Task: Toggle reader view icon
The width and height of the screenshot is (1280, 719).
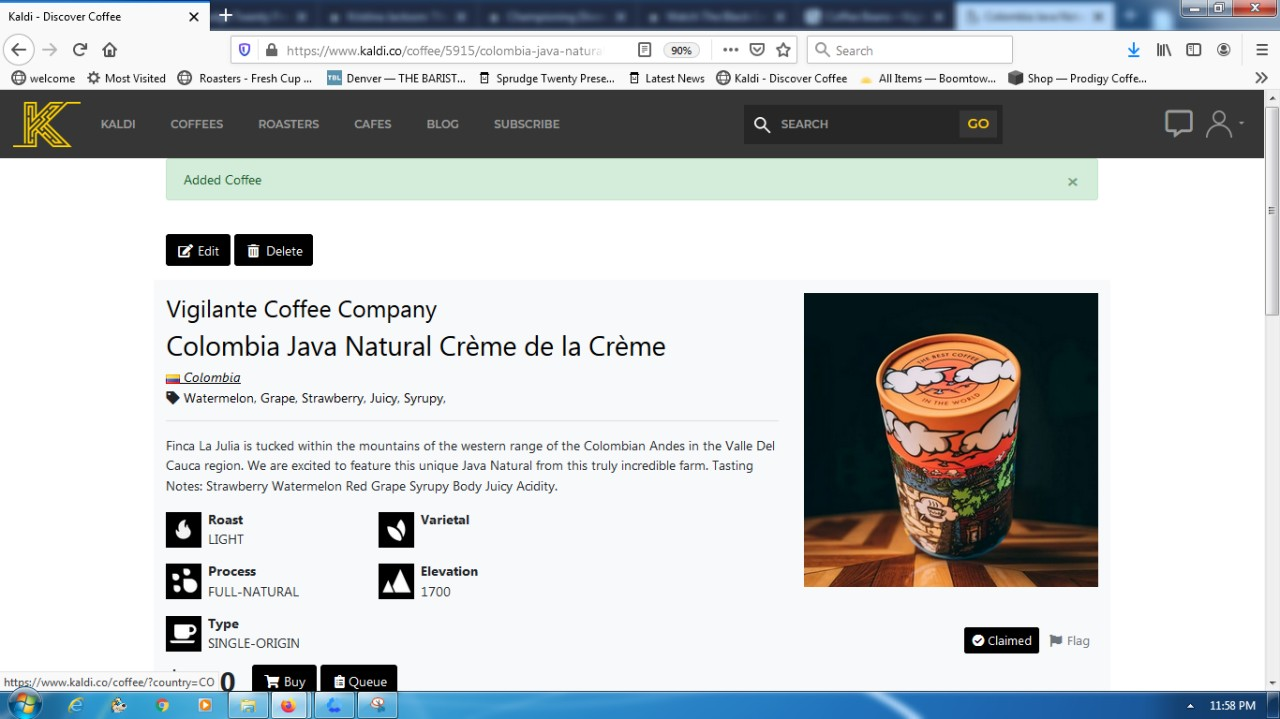Action: 645,50
